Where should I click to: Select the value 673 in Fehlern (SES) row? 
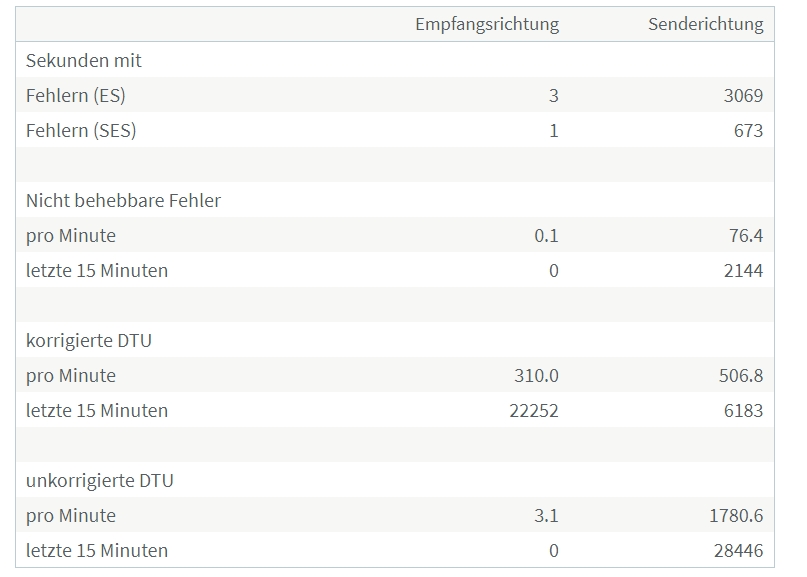coord(748,130)
